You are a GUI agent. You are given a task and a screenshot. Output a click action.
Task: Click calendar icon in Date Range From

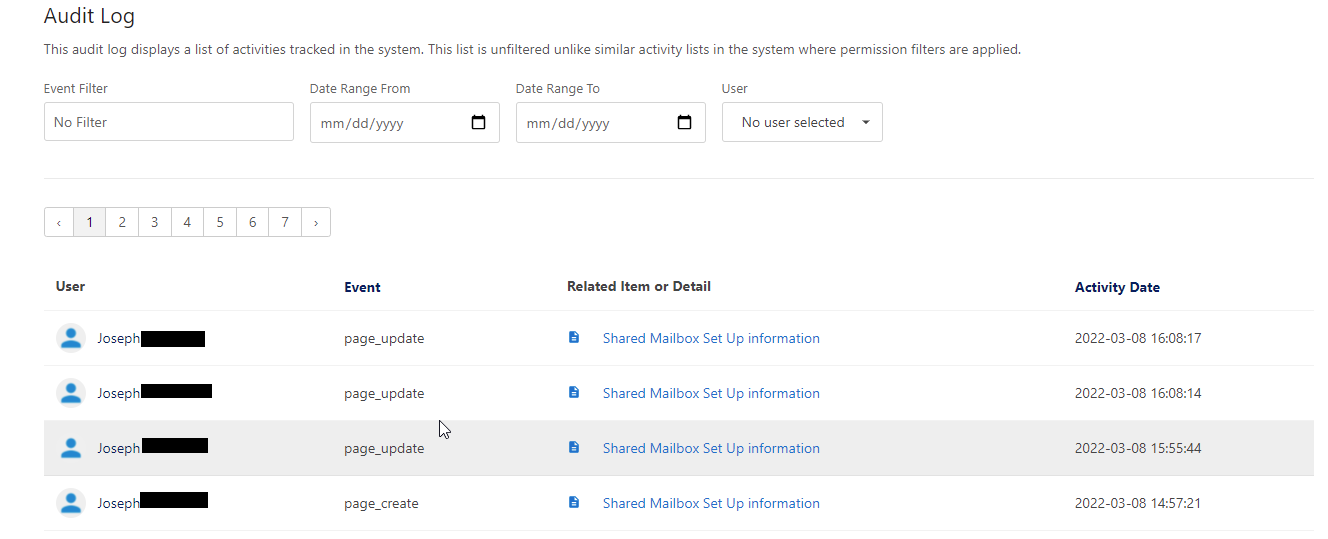pyautogui.click(x=478, y=123)
